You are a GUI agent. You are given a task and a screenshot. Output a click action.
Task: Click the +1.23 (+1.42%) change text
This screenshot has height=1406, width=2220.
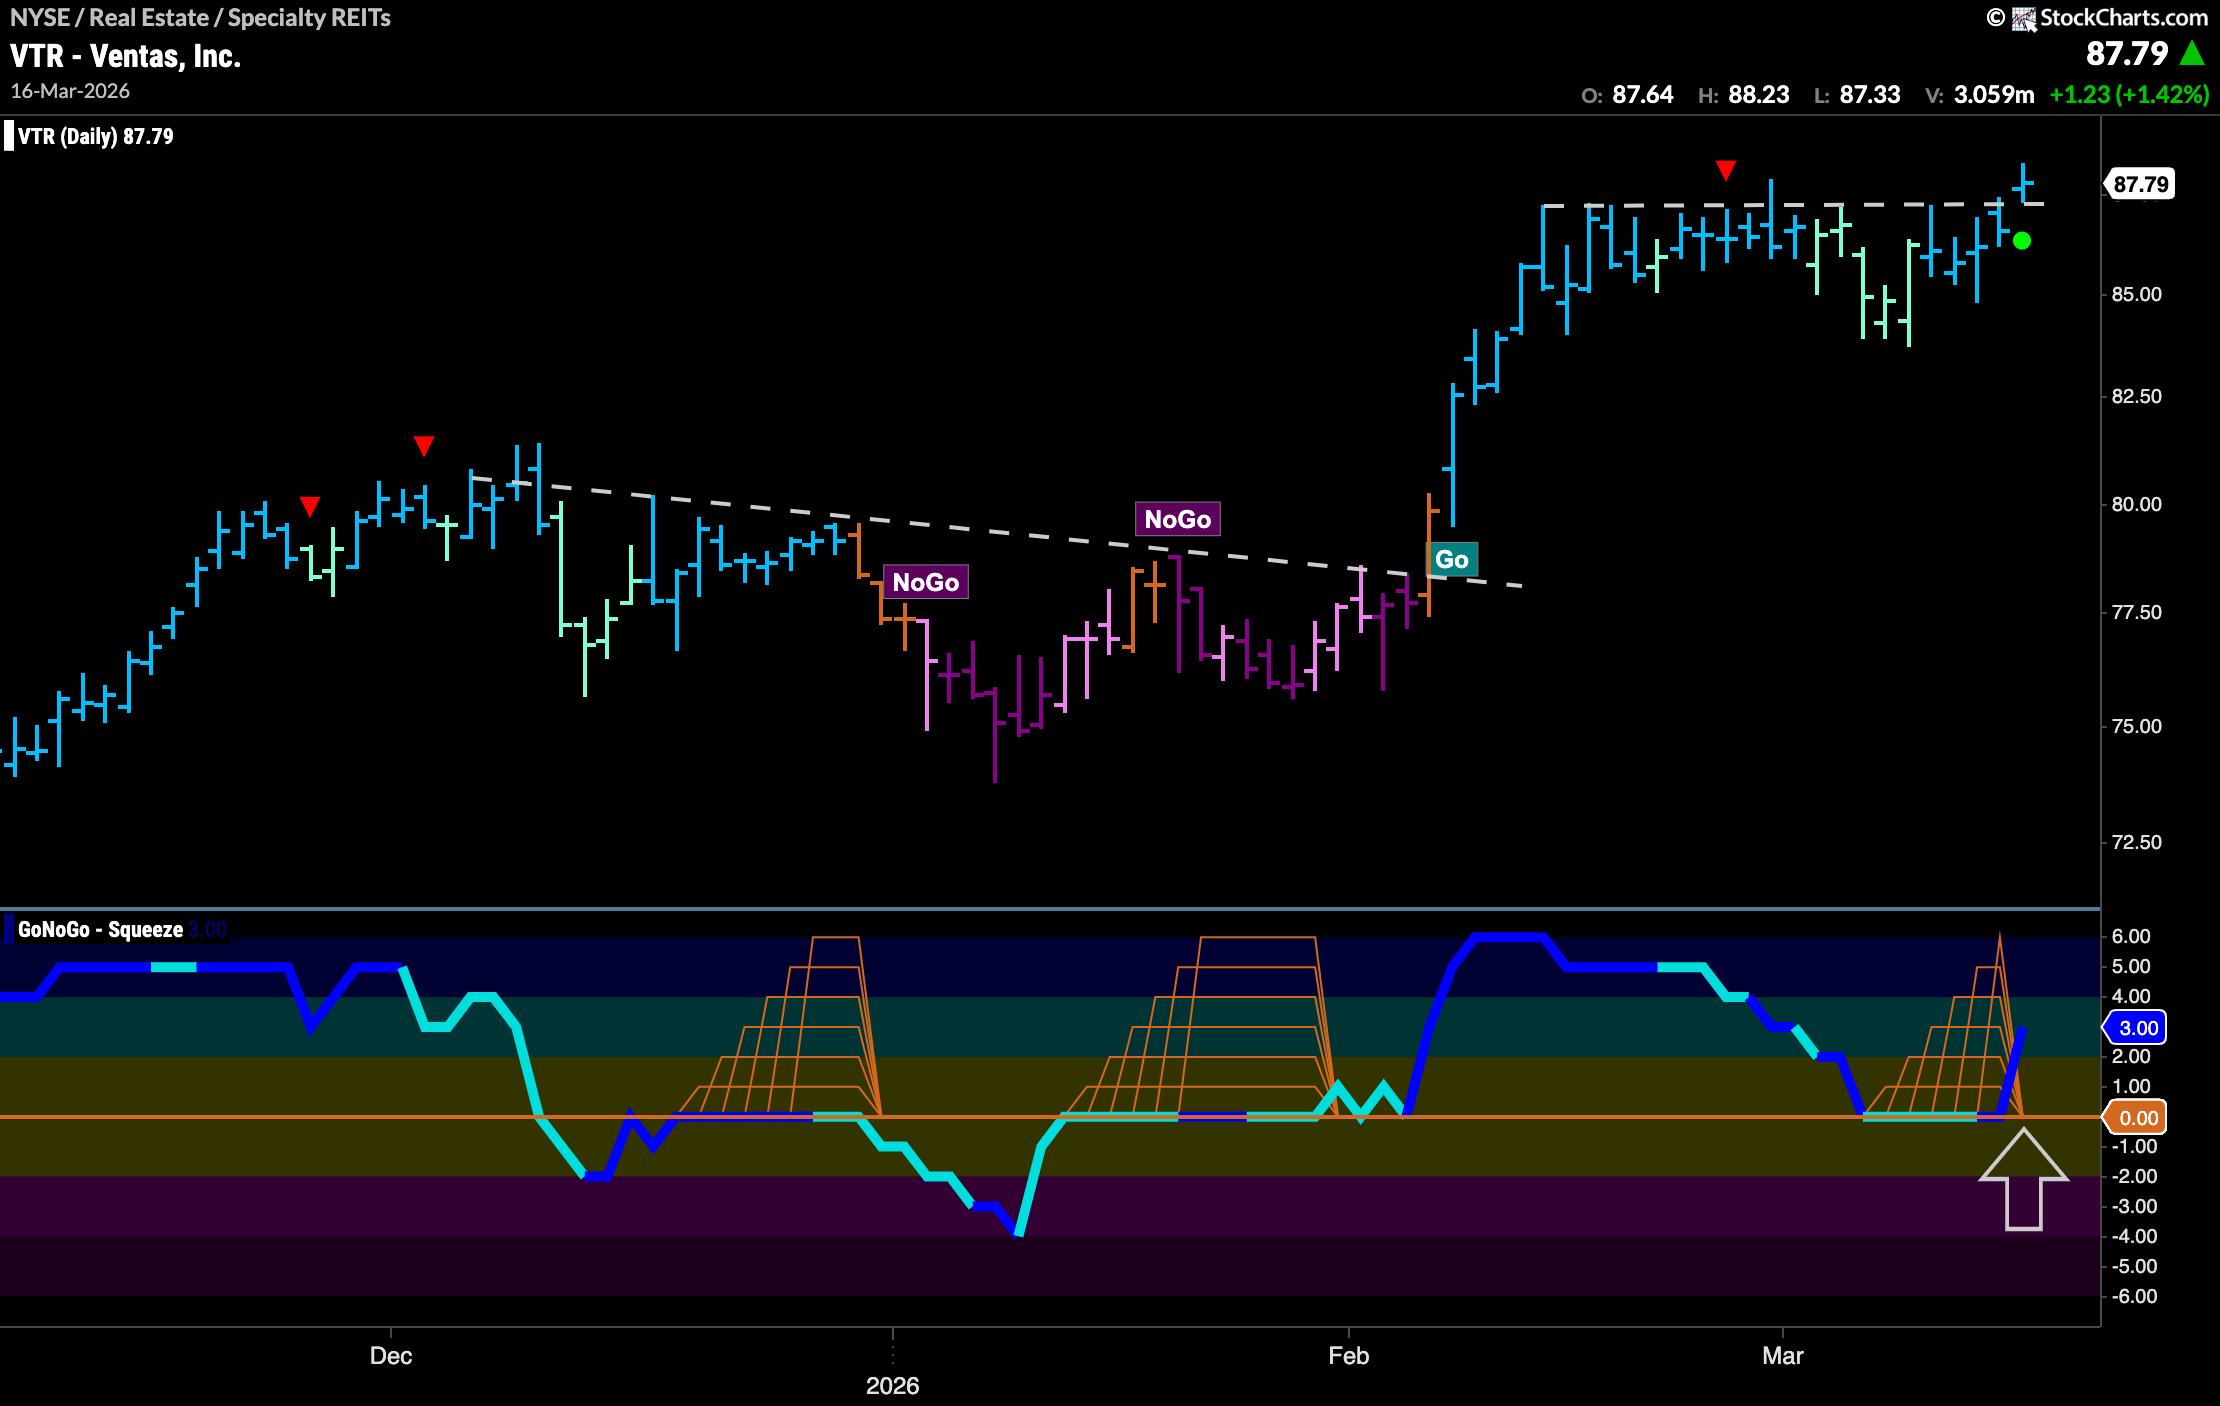point(2129,95)
